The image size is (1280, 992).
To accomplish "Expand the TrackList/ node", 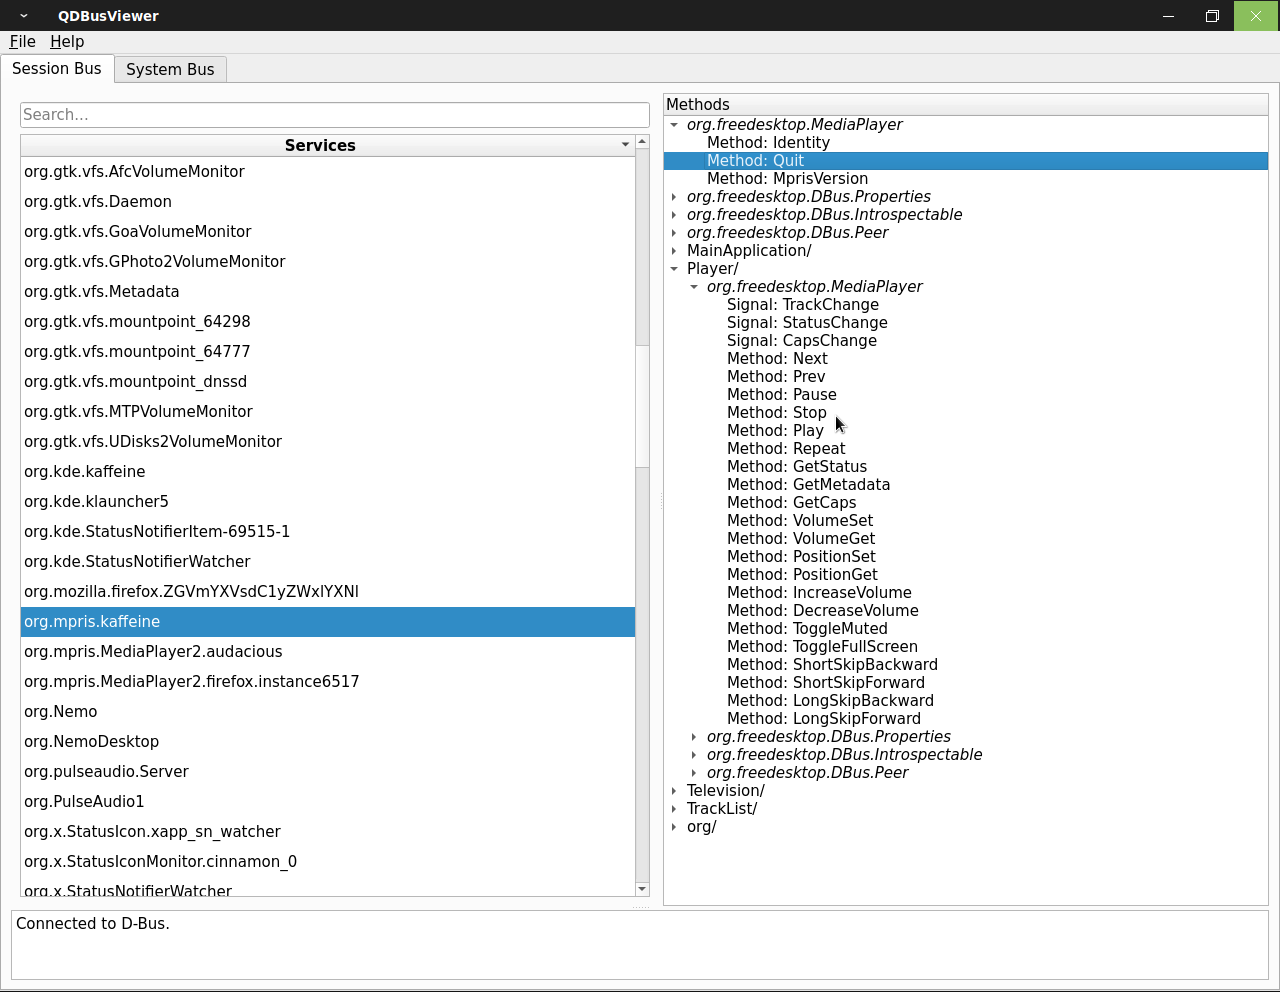I will 674,809.
